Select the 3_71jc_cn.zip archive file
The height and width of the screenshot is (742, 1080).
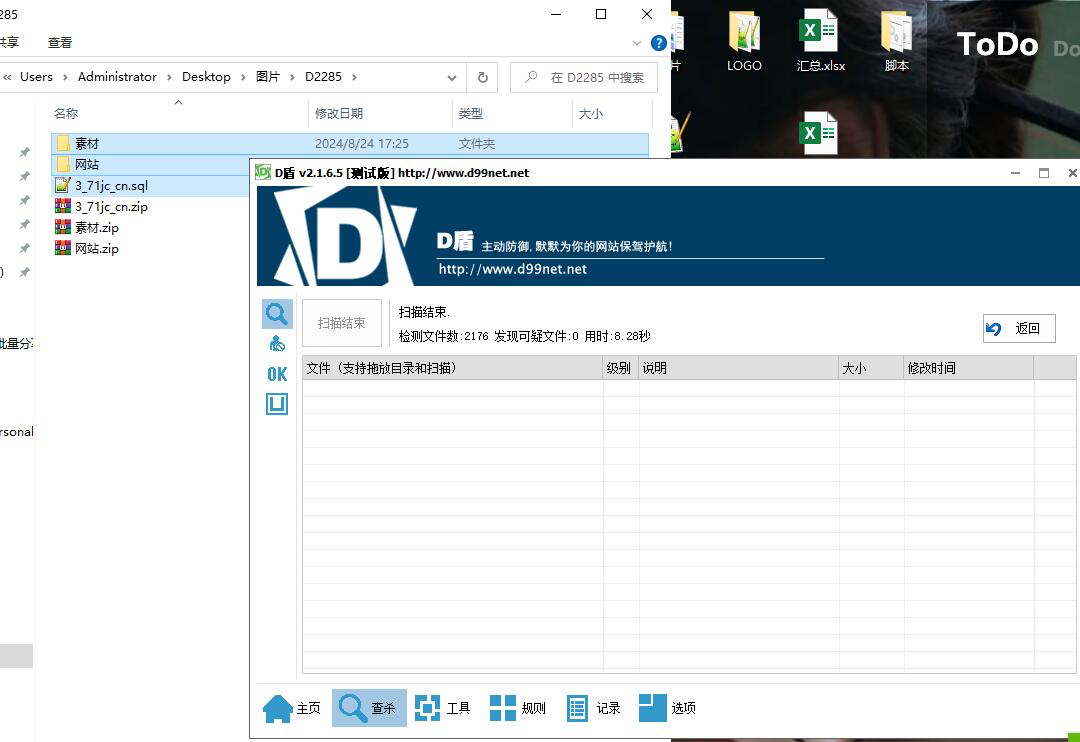(111, 207)
